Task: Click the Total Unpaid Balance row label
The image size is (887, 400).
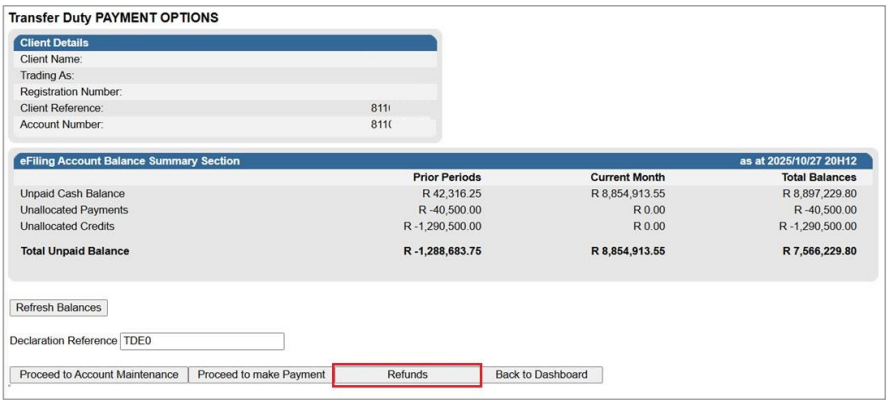Action: coord(75,251)
